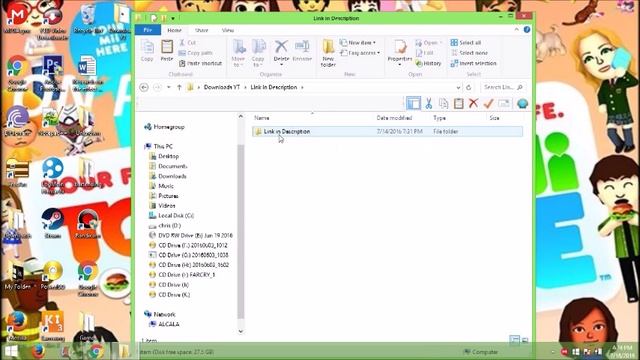Open the Recycle Bin desktop icon

88,20
